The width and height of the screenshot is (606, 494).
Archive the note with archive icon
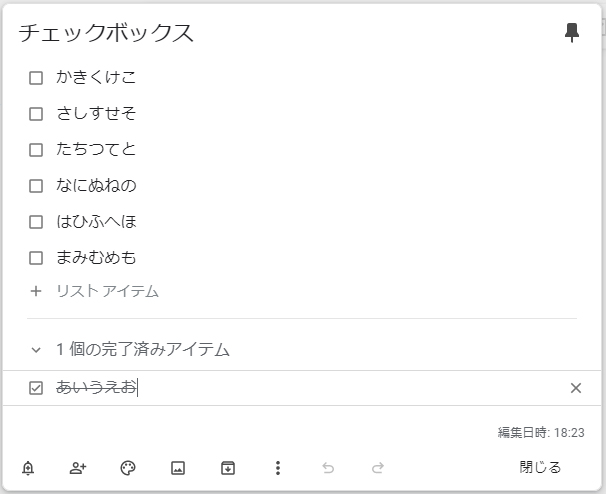[x=228, y=467]
